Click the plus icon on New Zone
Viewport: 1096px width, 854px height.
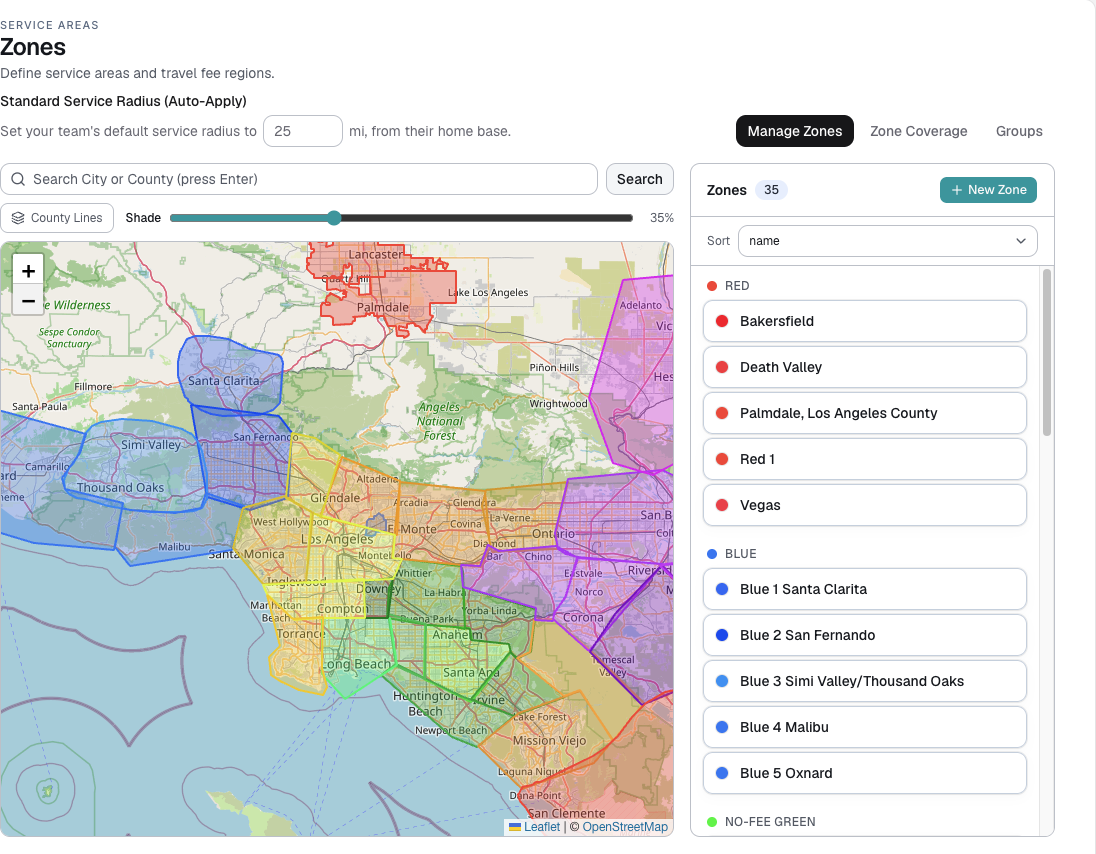pos(957,190)
